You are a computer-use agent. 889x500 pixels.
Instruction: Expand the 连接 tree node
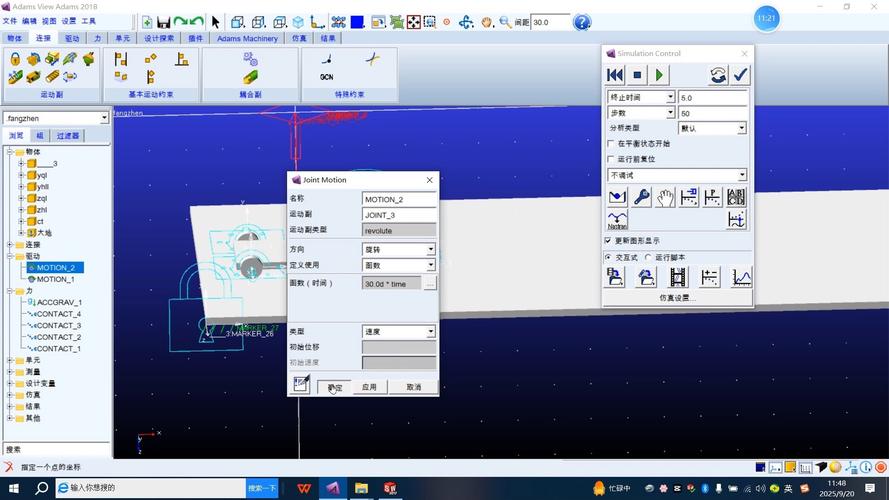point(10,244)
